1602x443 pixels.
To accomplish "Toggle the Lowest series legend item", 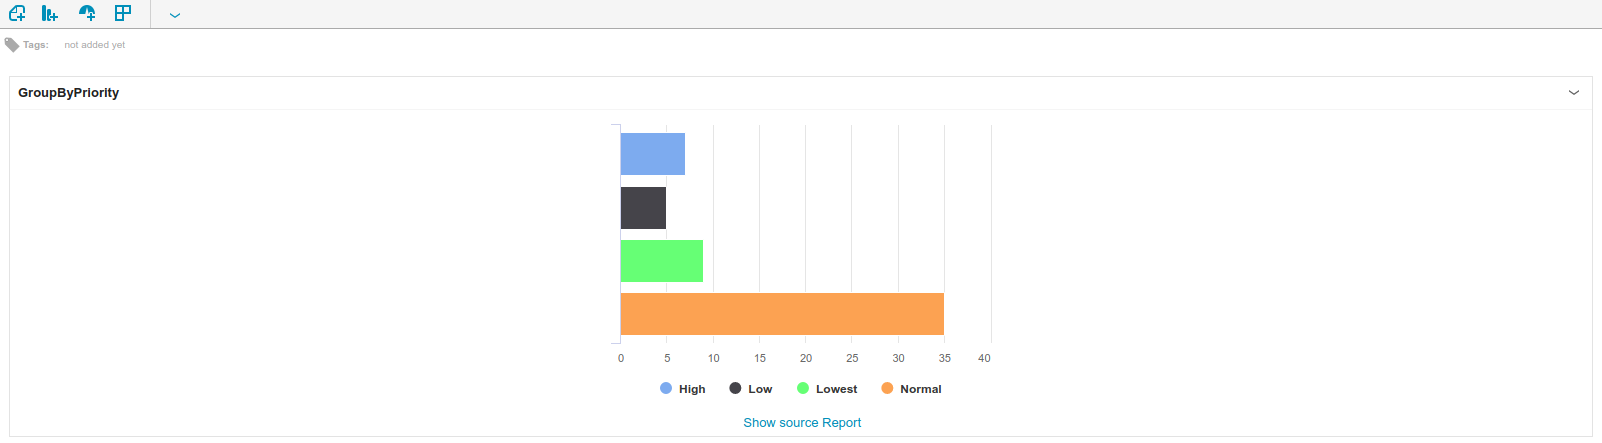I will [x=827, y=389].
